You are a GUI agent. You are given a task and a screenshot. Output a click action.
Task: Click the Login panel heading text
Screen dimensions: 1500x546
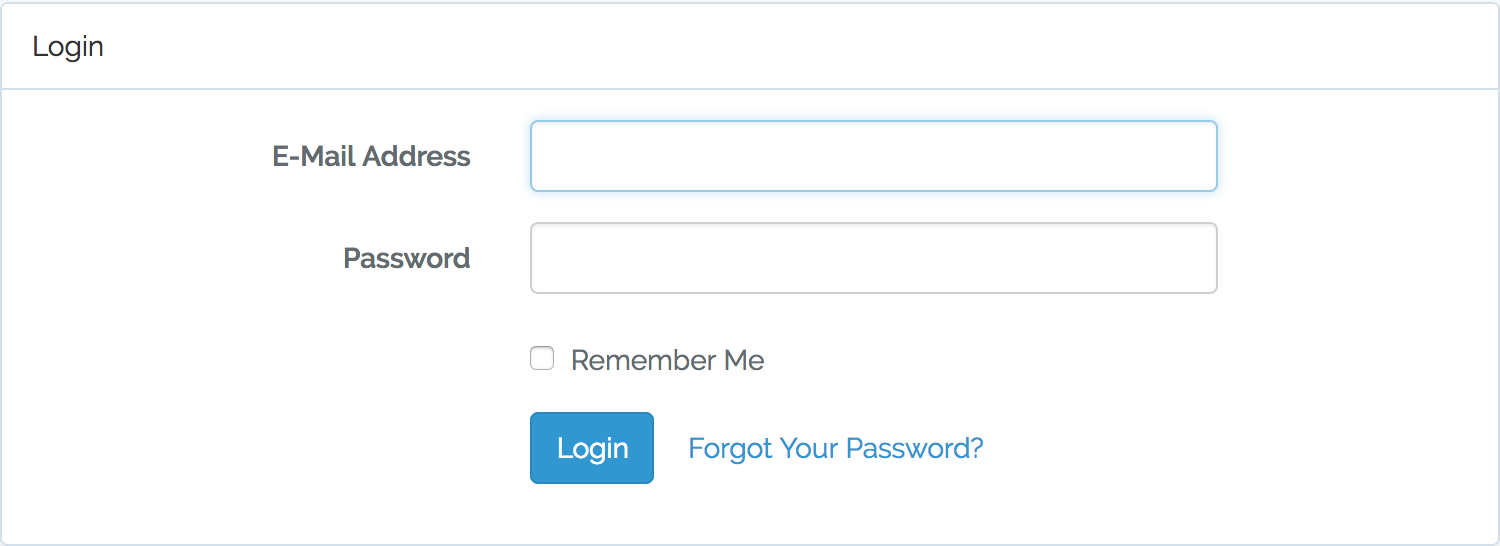tap(68, 47)
